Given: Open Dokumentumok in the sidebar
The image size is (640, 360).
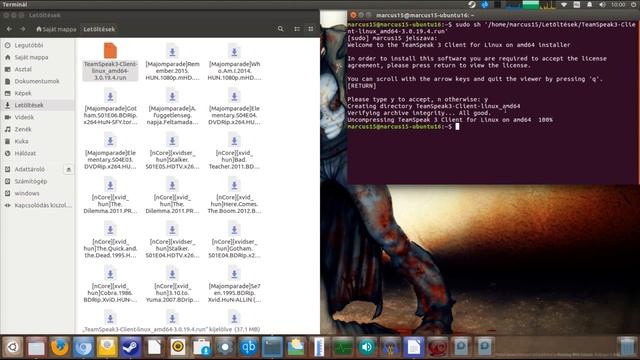Looking at the screenshot, I should point(38,81).
